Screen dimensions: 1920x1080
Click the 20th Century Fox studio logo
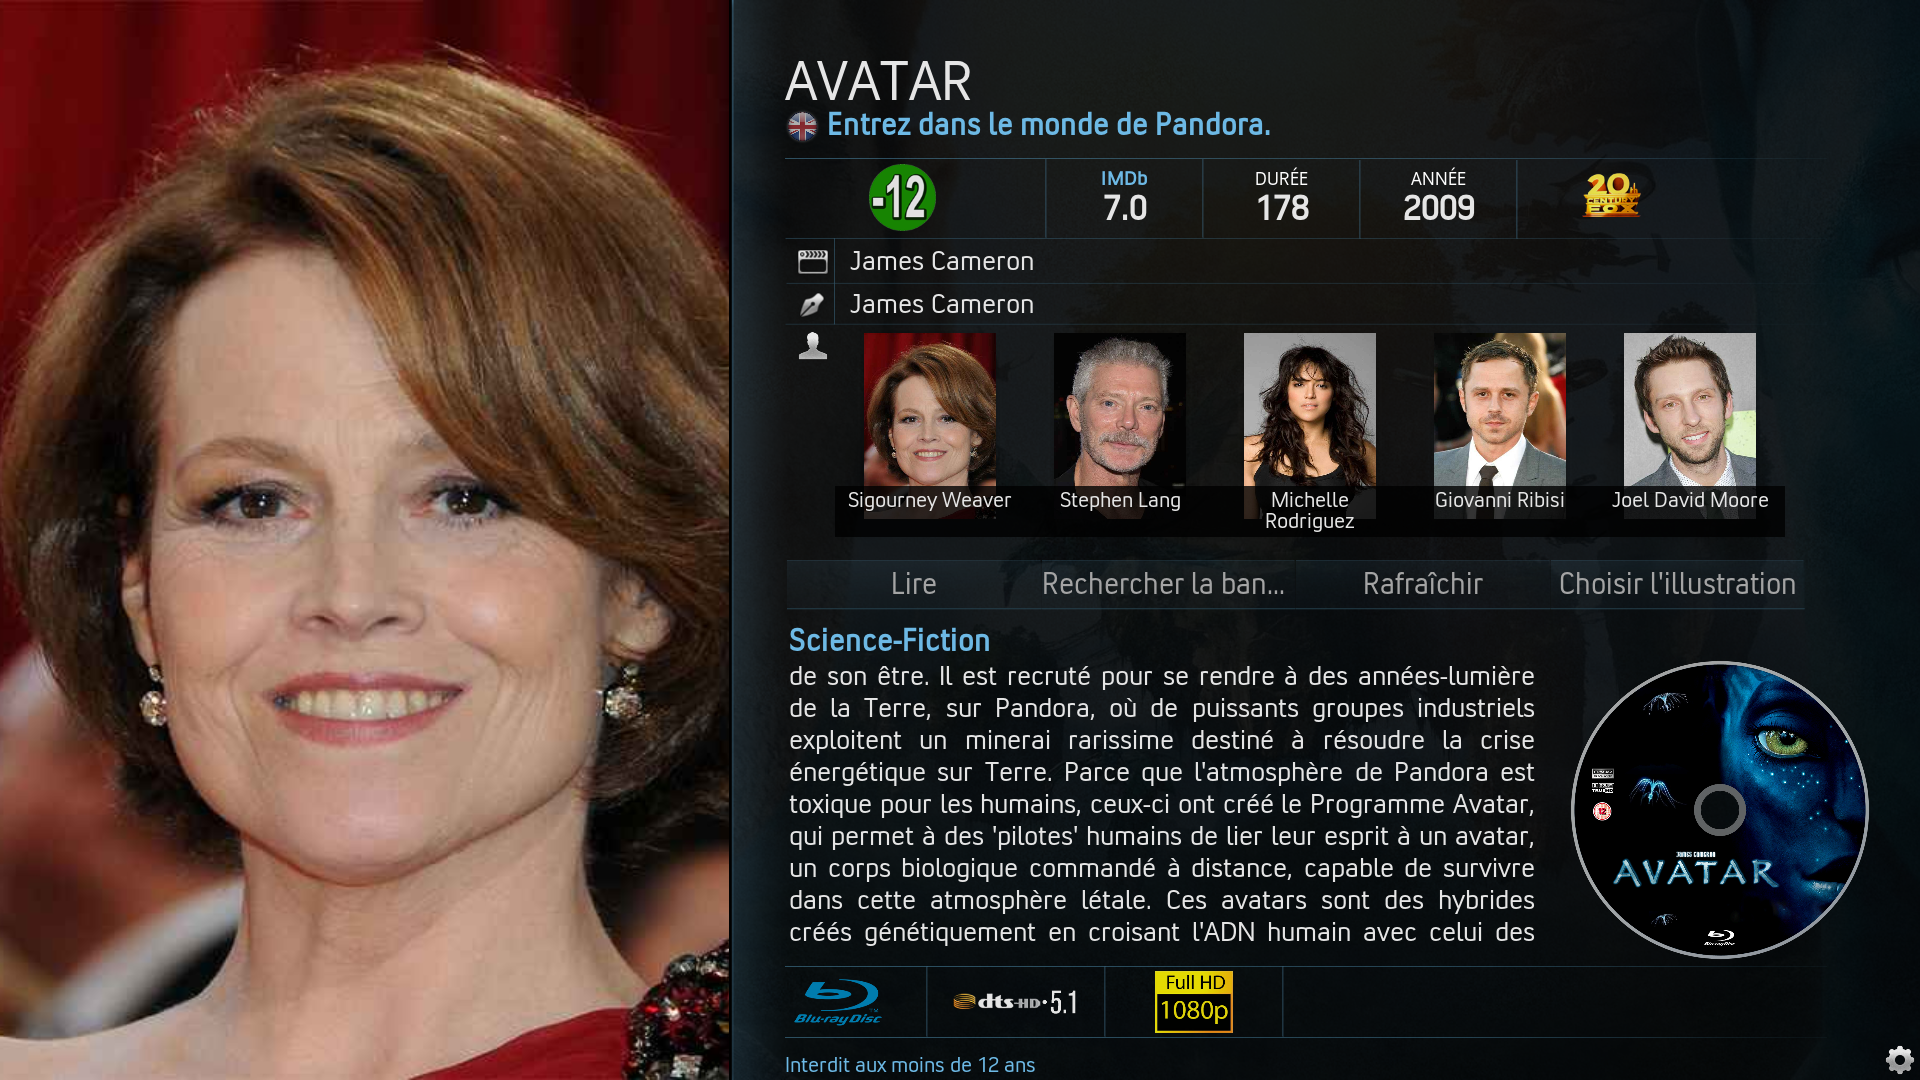[1612, 195]
